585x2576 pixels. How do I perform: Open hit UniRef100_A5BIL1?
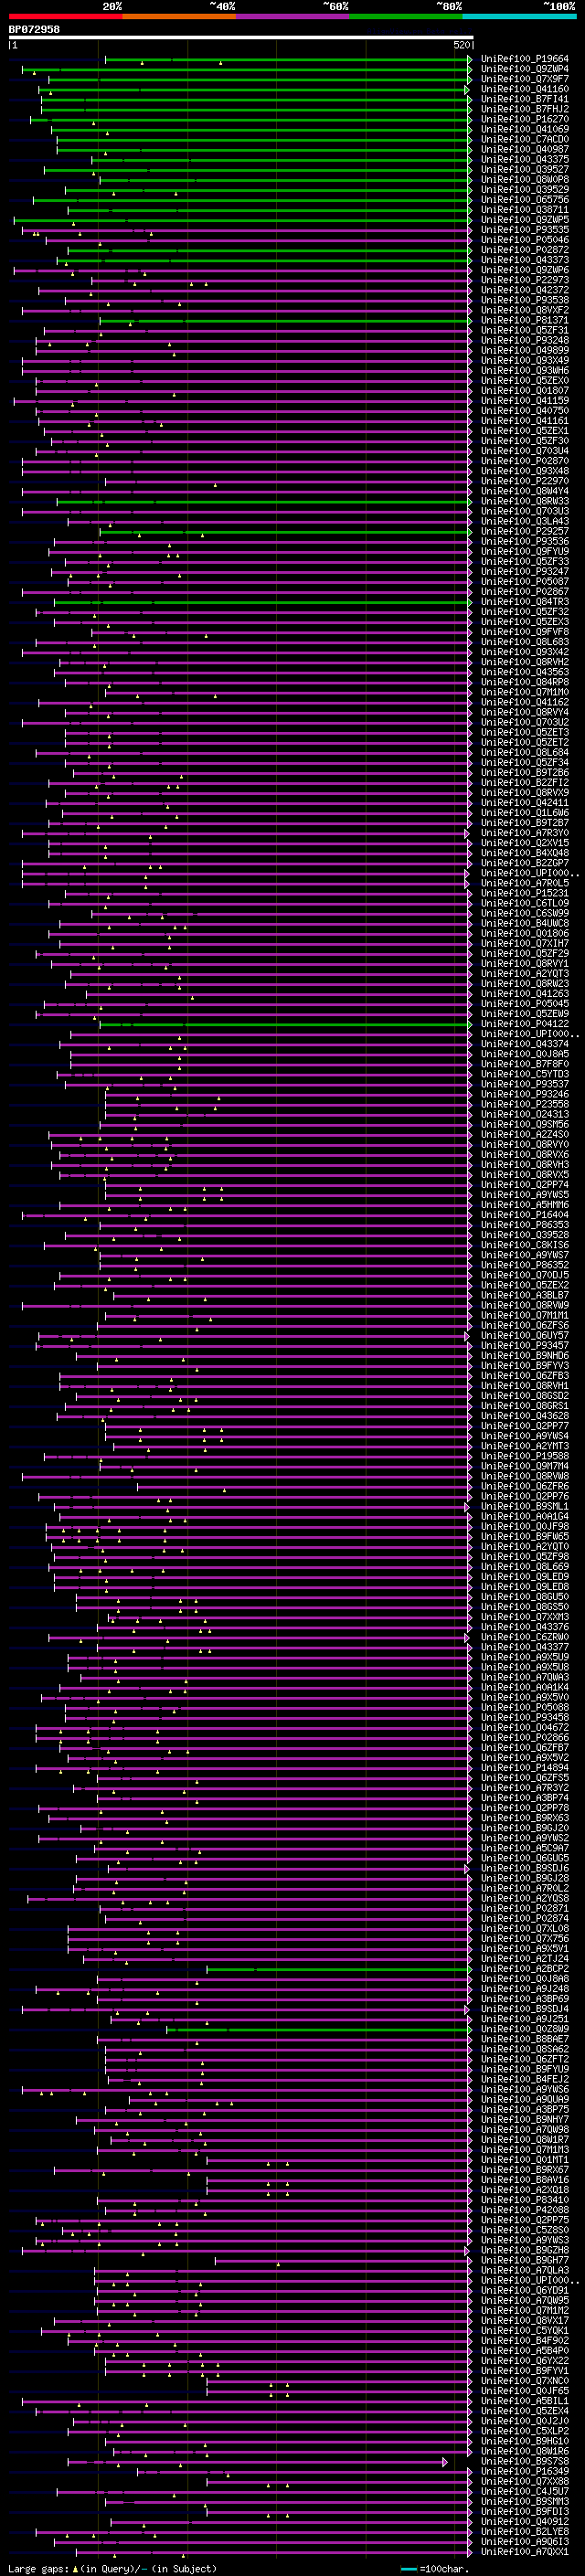click(x=524, y=2401)
